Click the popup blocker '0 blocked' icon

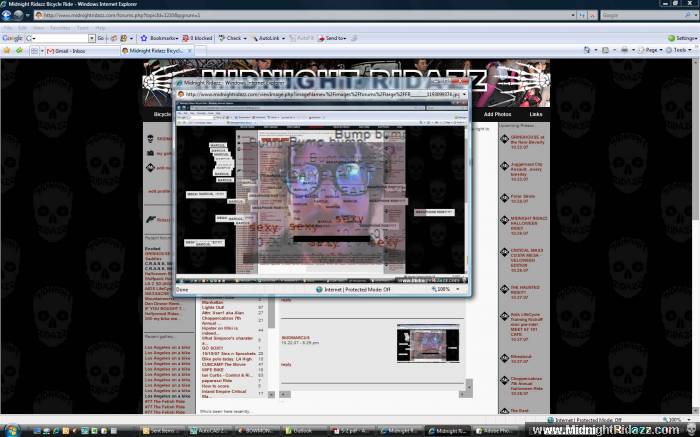(x=197, y=38)
